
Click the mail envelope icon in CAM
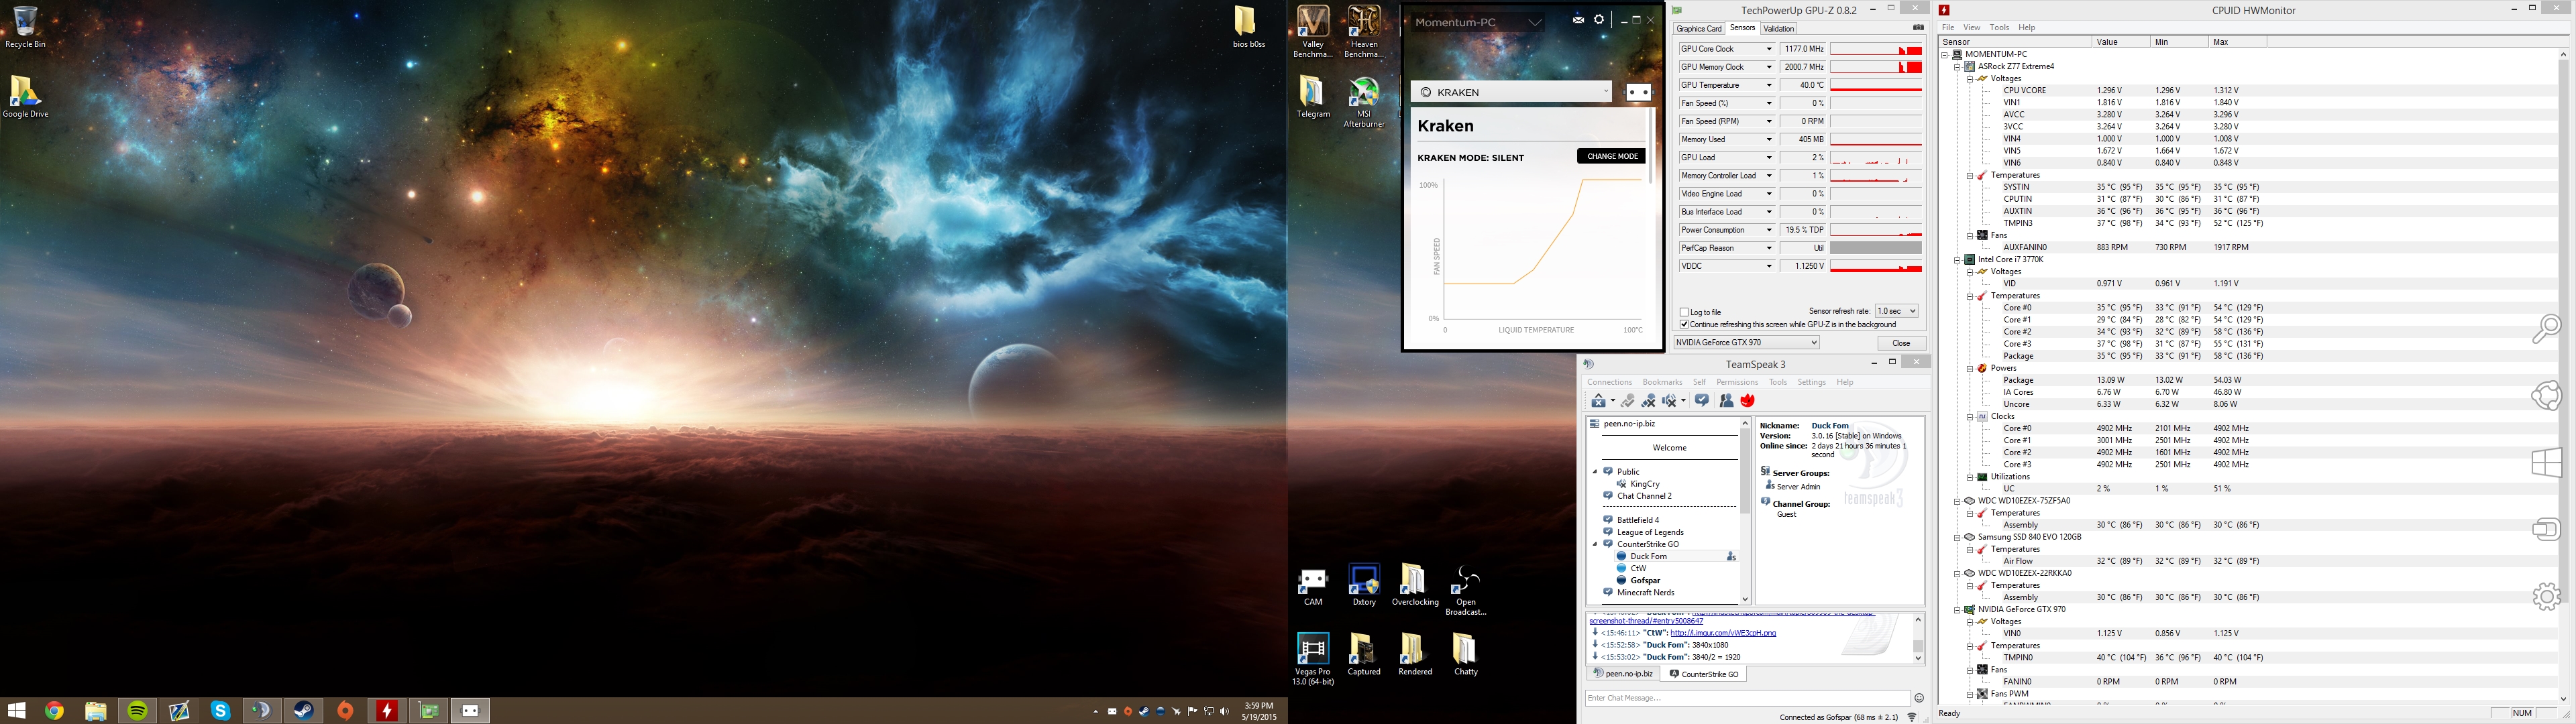coord(1578,20)
